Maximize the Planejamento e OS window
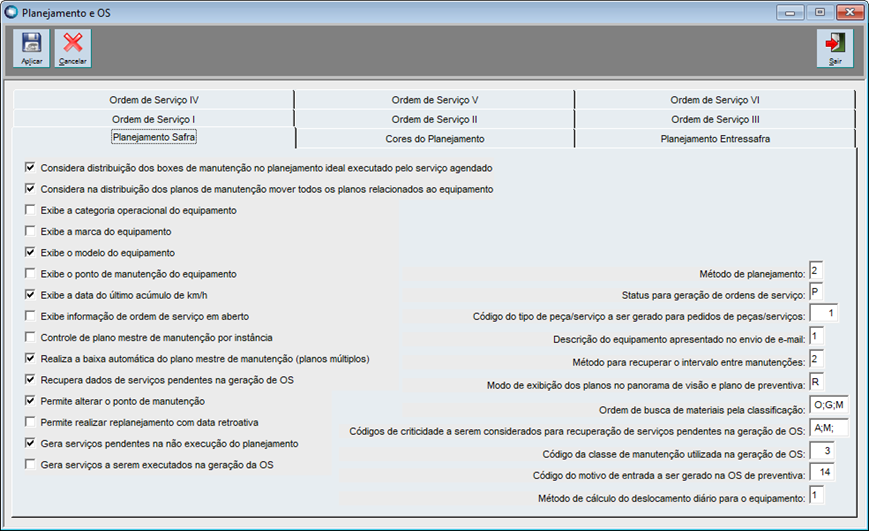 [x=820, y=12]
